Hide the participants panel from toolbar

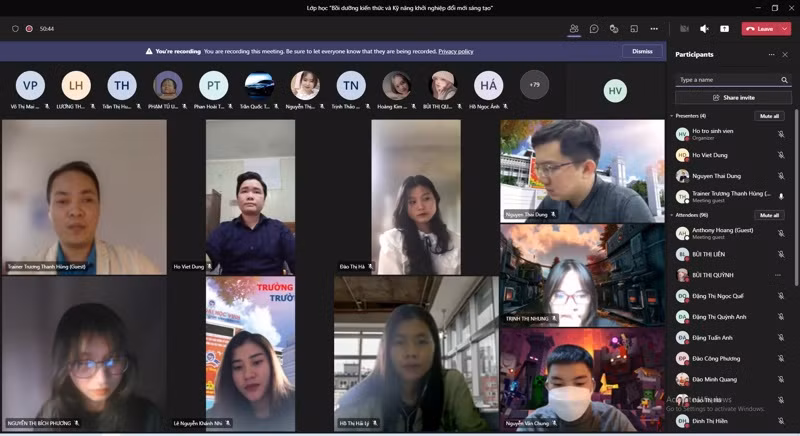pos(574,28)
